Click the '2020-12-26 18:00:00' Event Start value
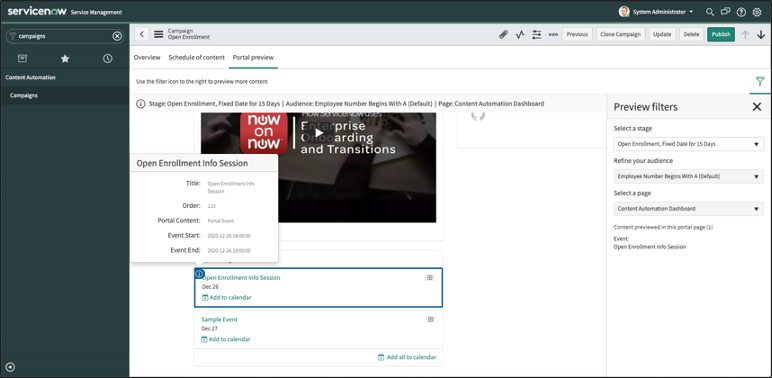 point(229,236)
